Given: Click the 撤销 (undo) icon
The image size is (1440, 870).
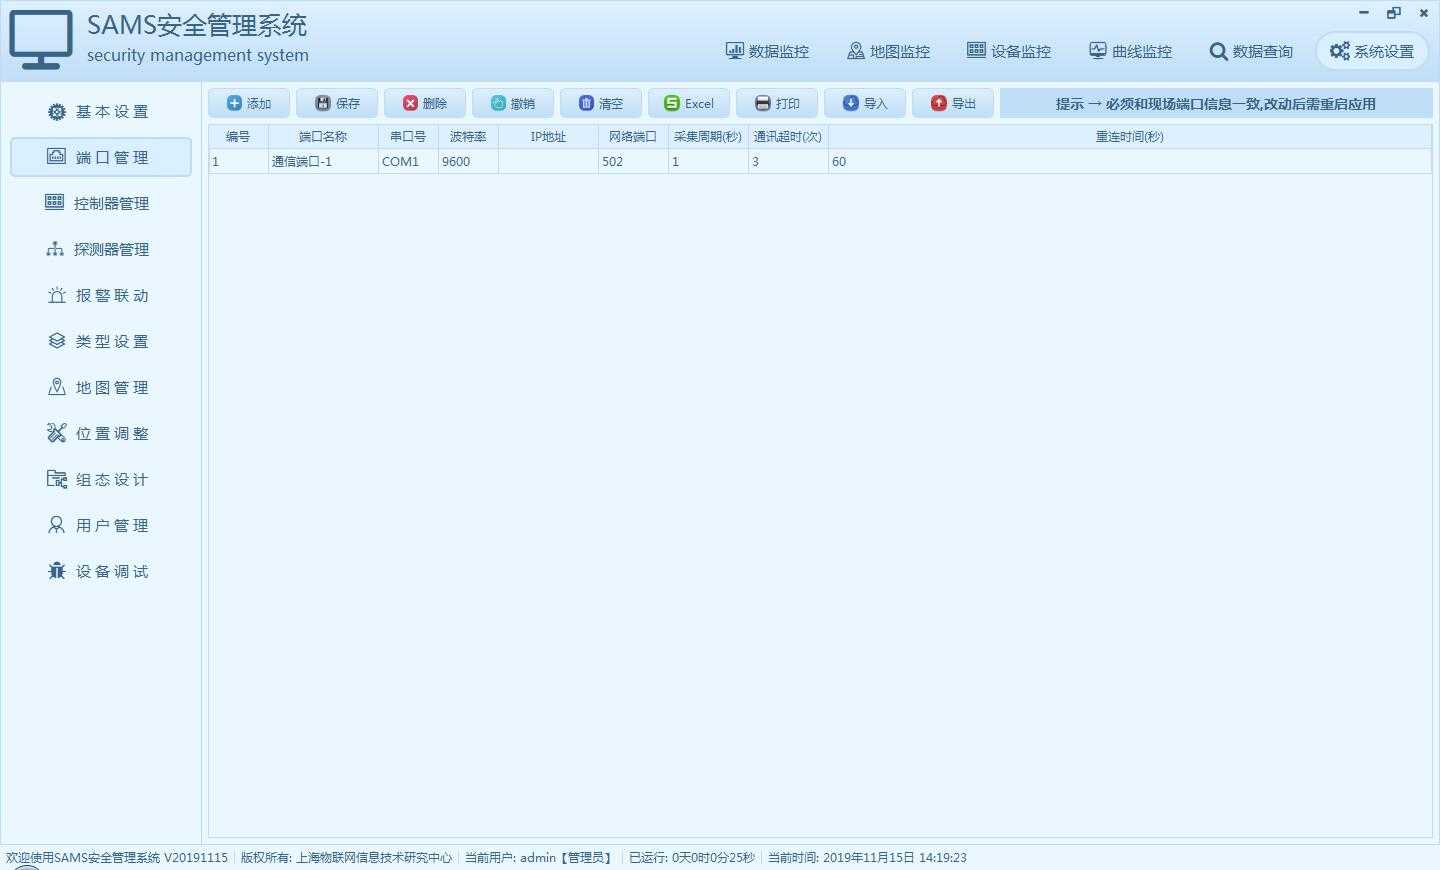Looking at the screenshot, I should pyautogui.click(x=498, y=103).
